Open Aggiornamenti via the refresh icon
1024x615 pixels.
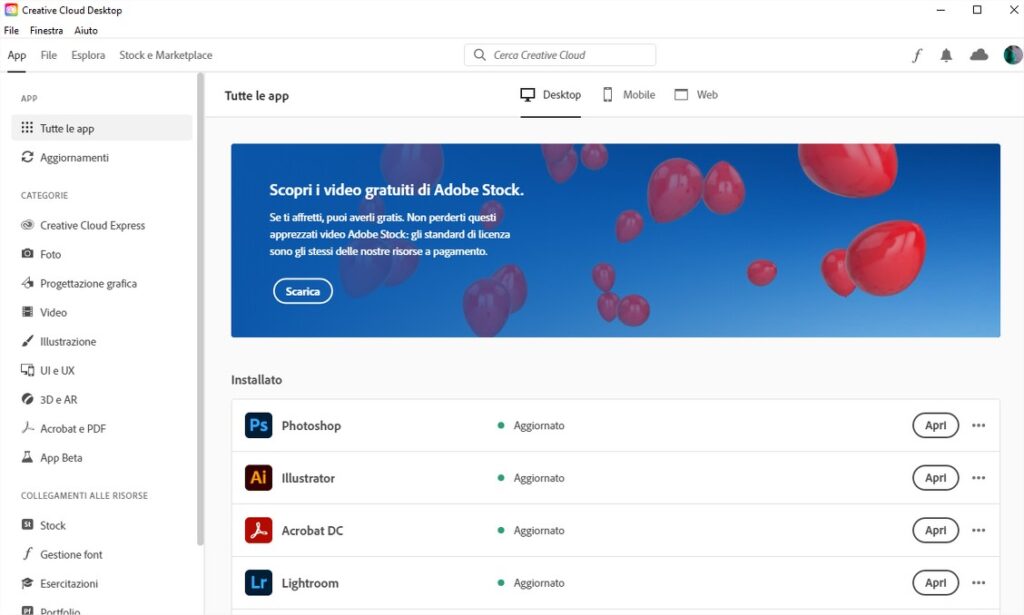(30, 157)
